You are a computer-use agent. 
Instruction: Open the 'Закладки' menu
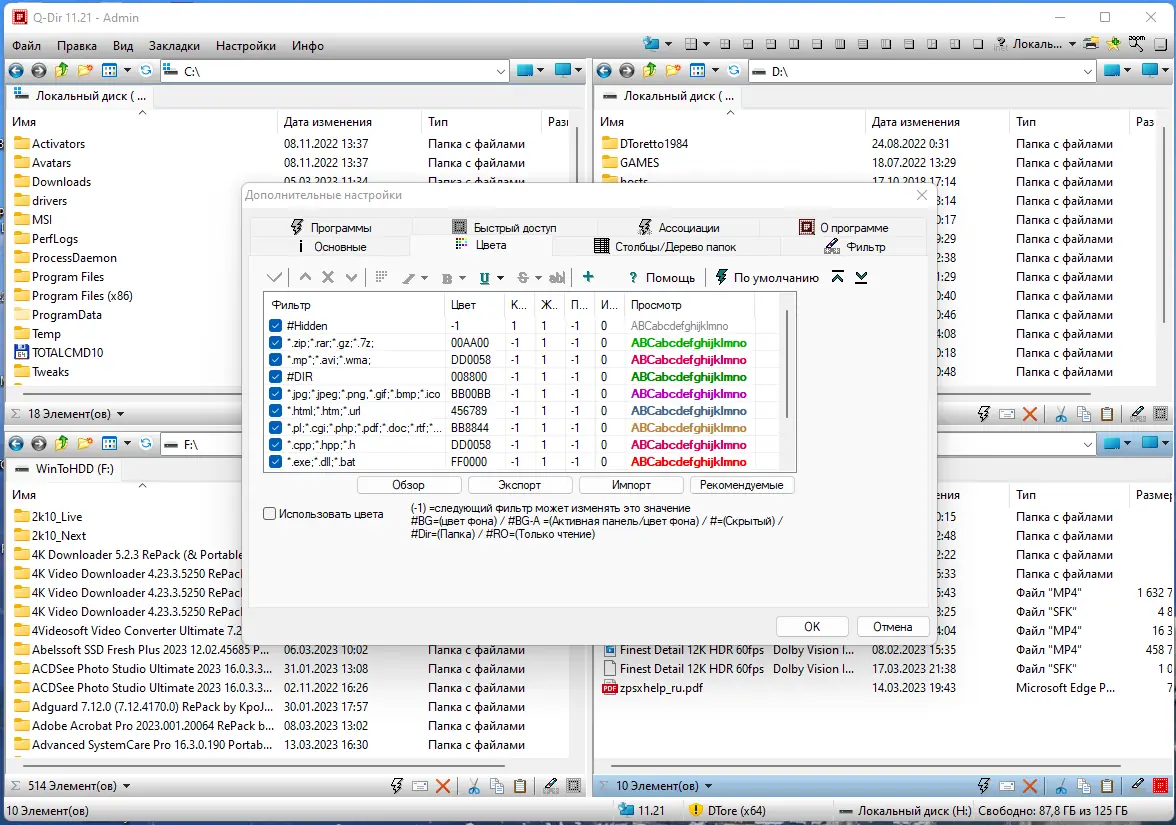[x=174, y=46]
